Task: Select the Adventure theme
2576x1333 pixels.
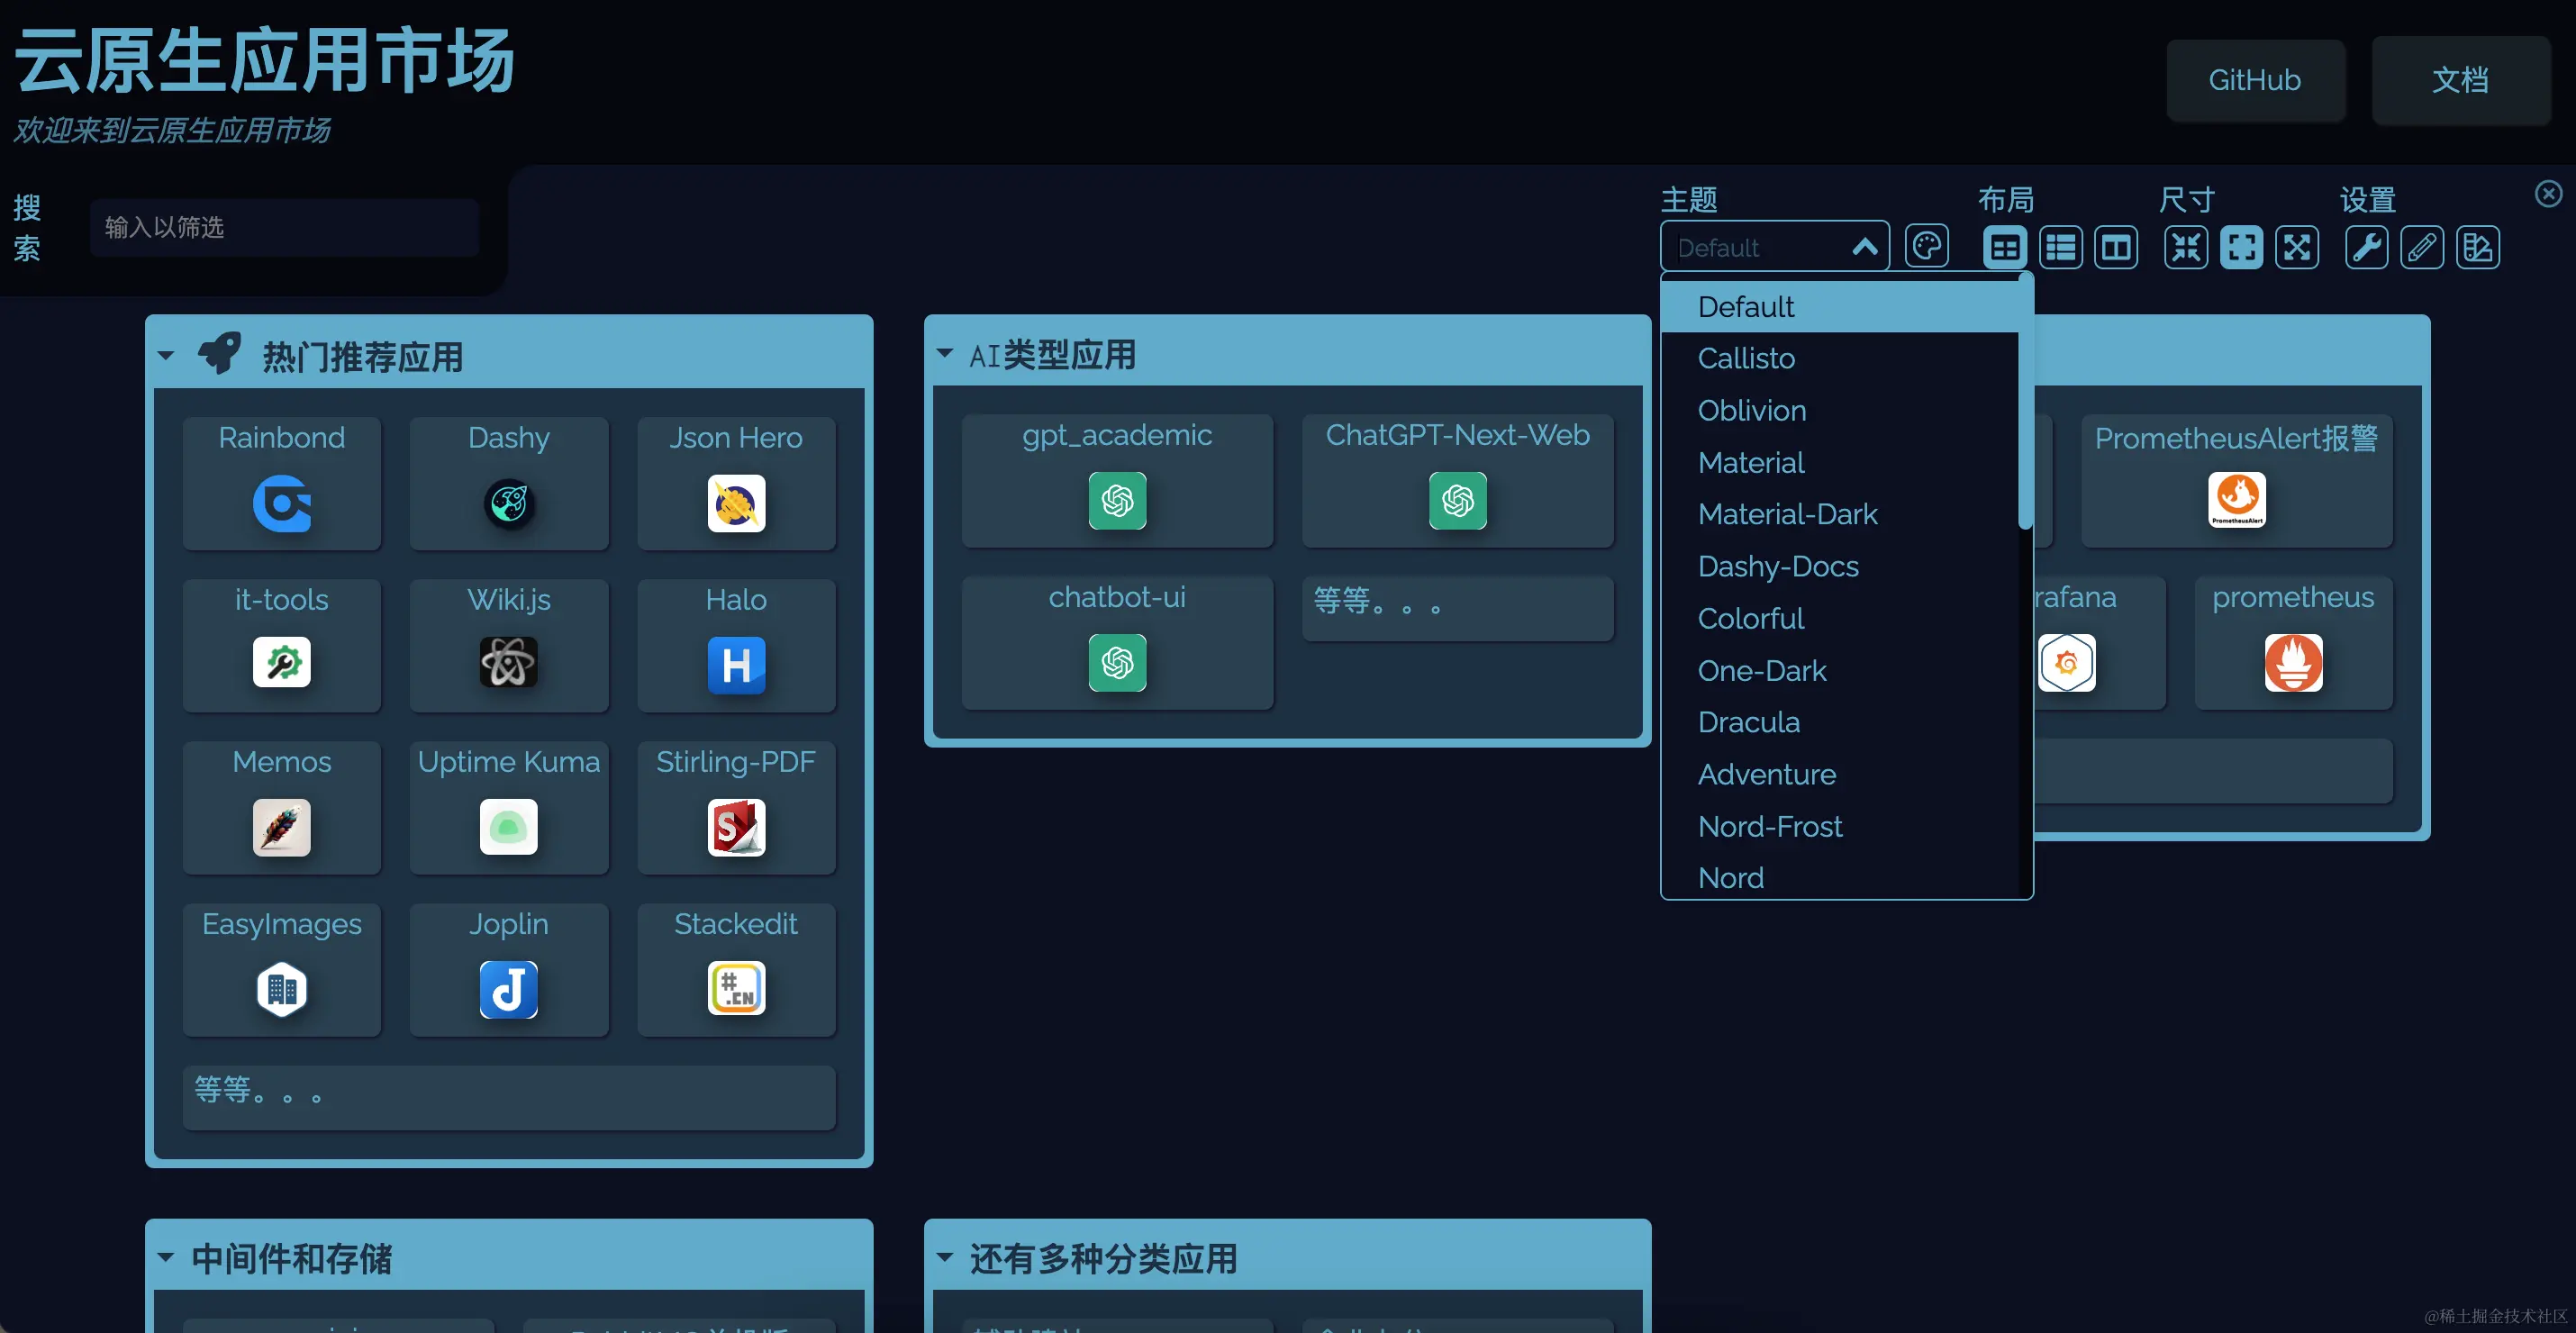Action: pos(1840,774)
